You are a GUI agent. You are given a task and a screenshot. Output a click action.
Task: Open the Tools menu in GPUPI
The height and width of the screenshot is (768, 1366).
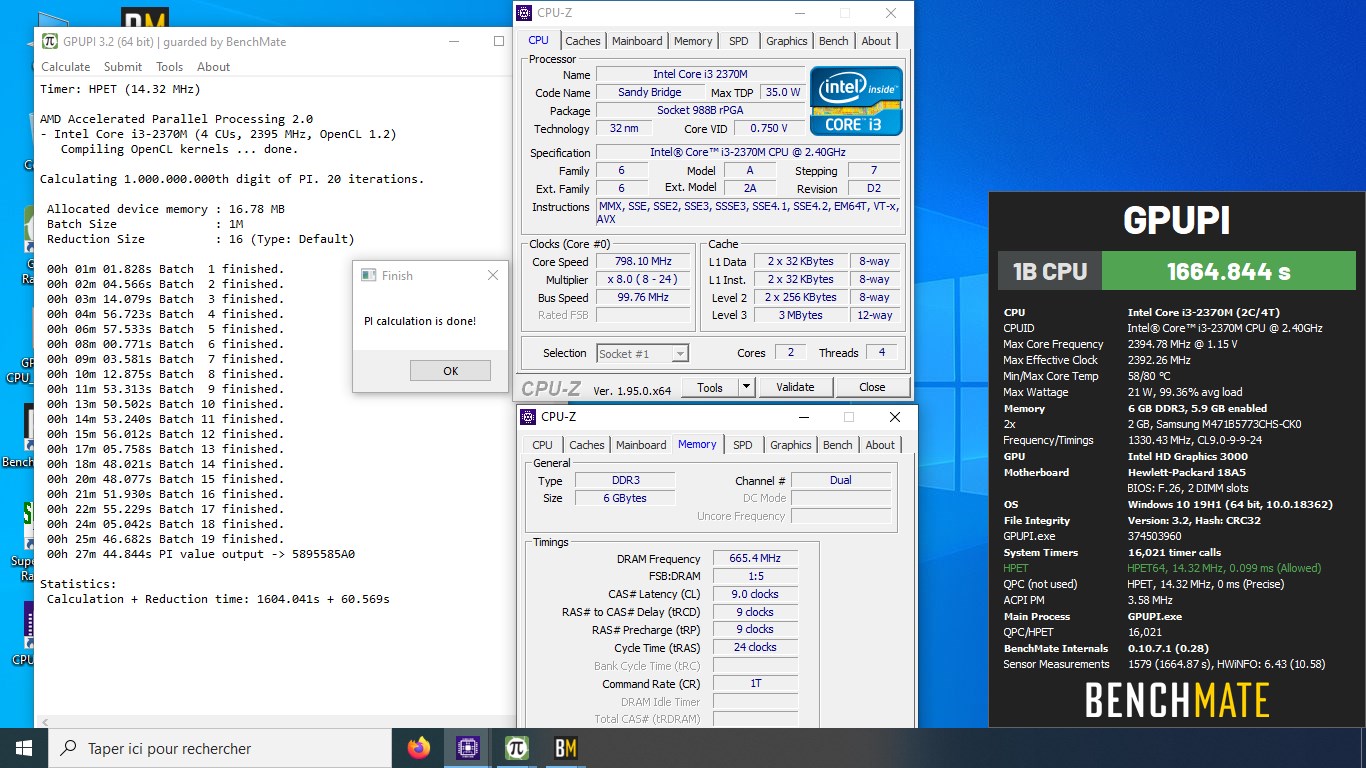pyautogui.click(x=169, y=67)
